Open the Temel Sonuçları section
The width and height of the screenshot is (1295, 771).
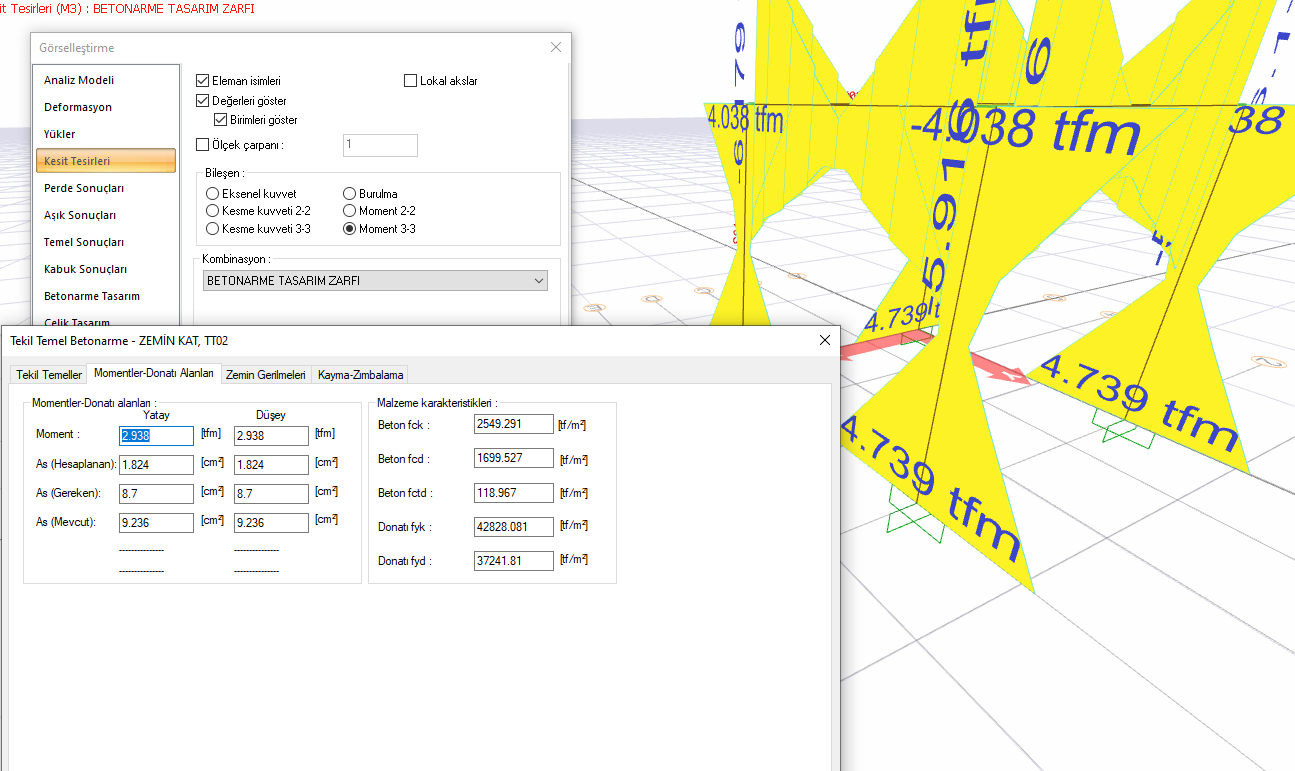pyautogui.click(x=106, y=242)
